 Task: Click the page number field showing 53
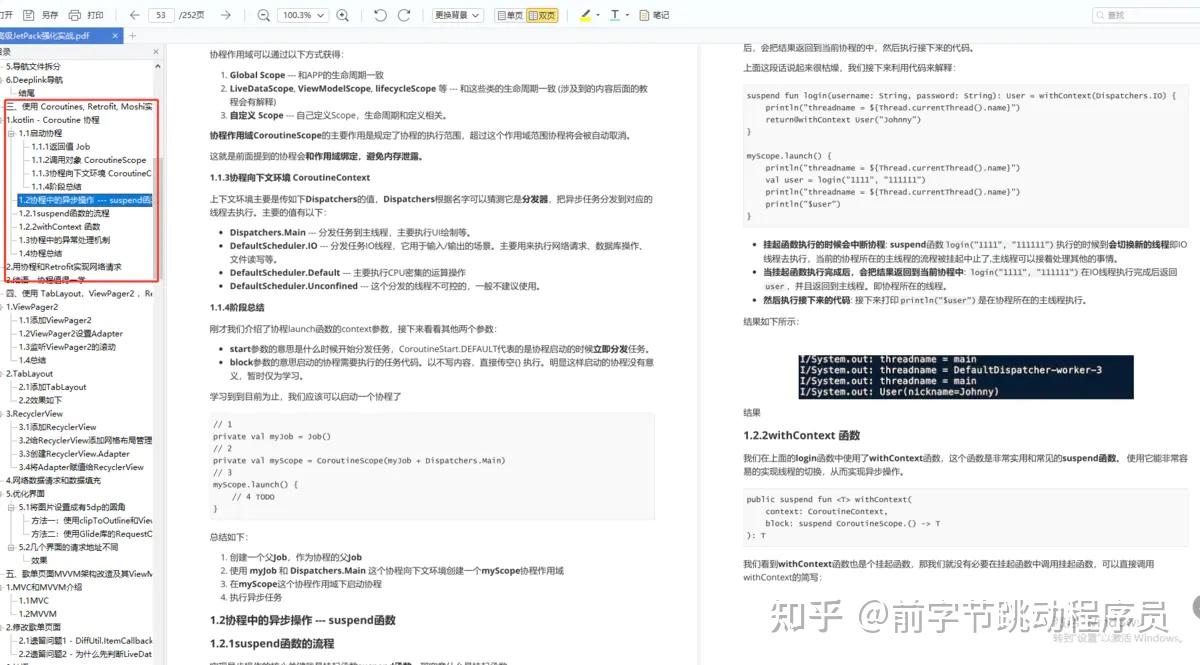pos(161,15)
